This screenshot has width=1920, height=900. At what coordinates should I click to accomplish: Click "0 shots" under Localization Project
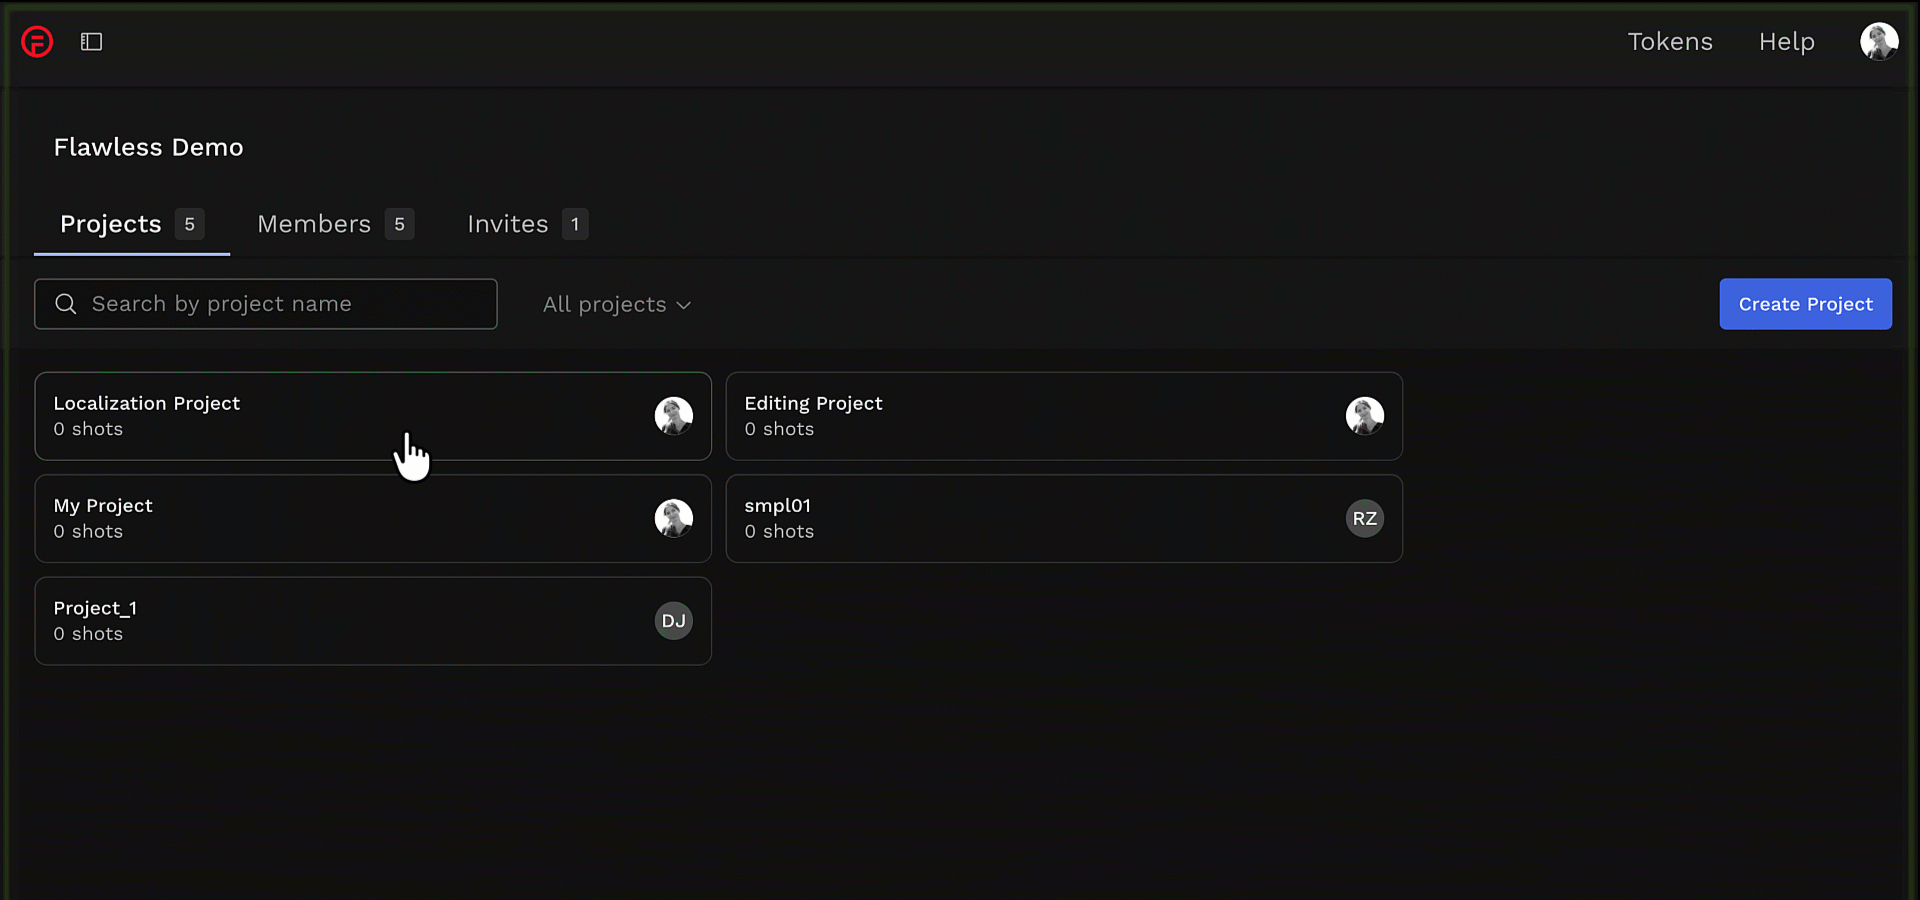point(88,429)
